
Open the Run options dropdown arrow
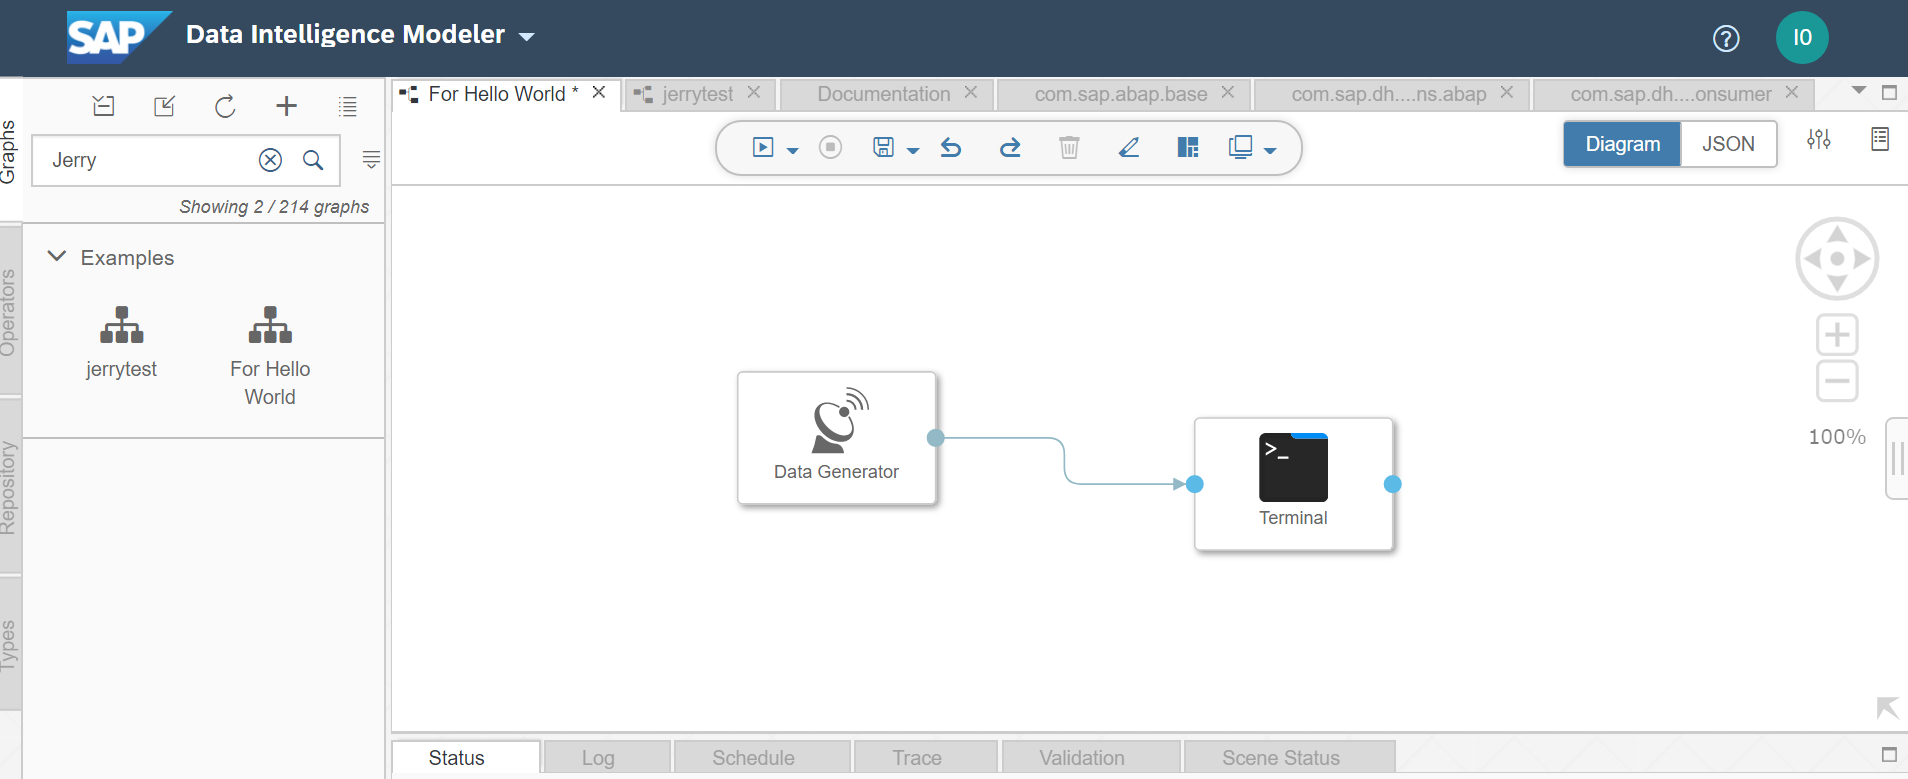[x=793, y=151]
